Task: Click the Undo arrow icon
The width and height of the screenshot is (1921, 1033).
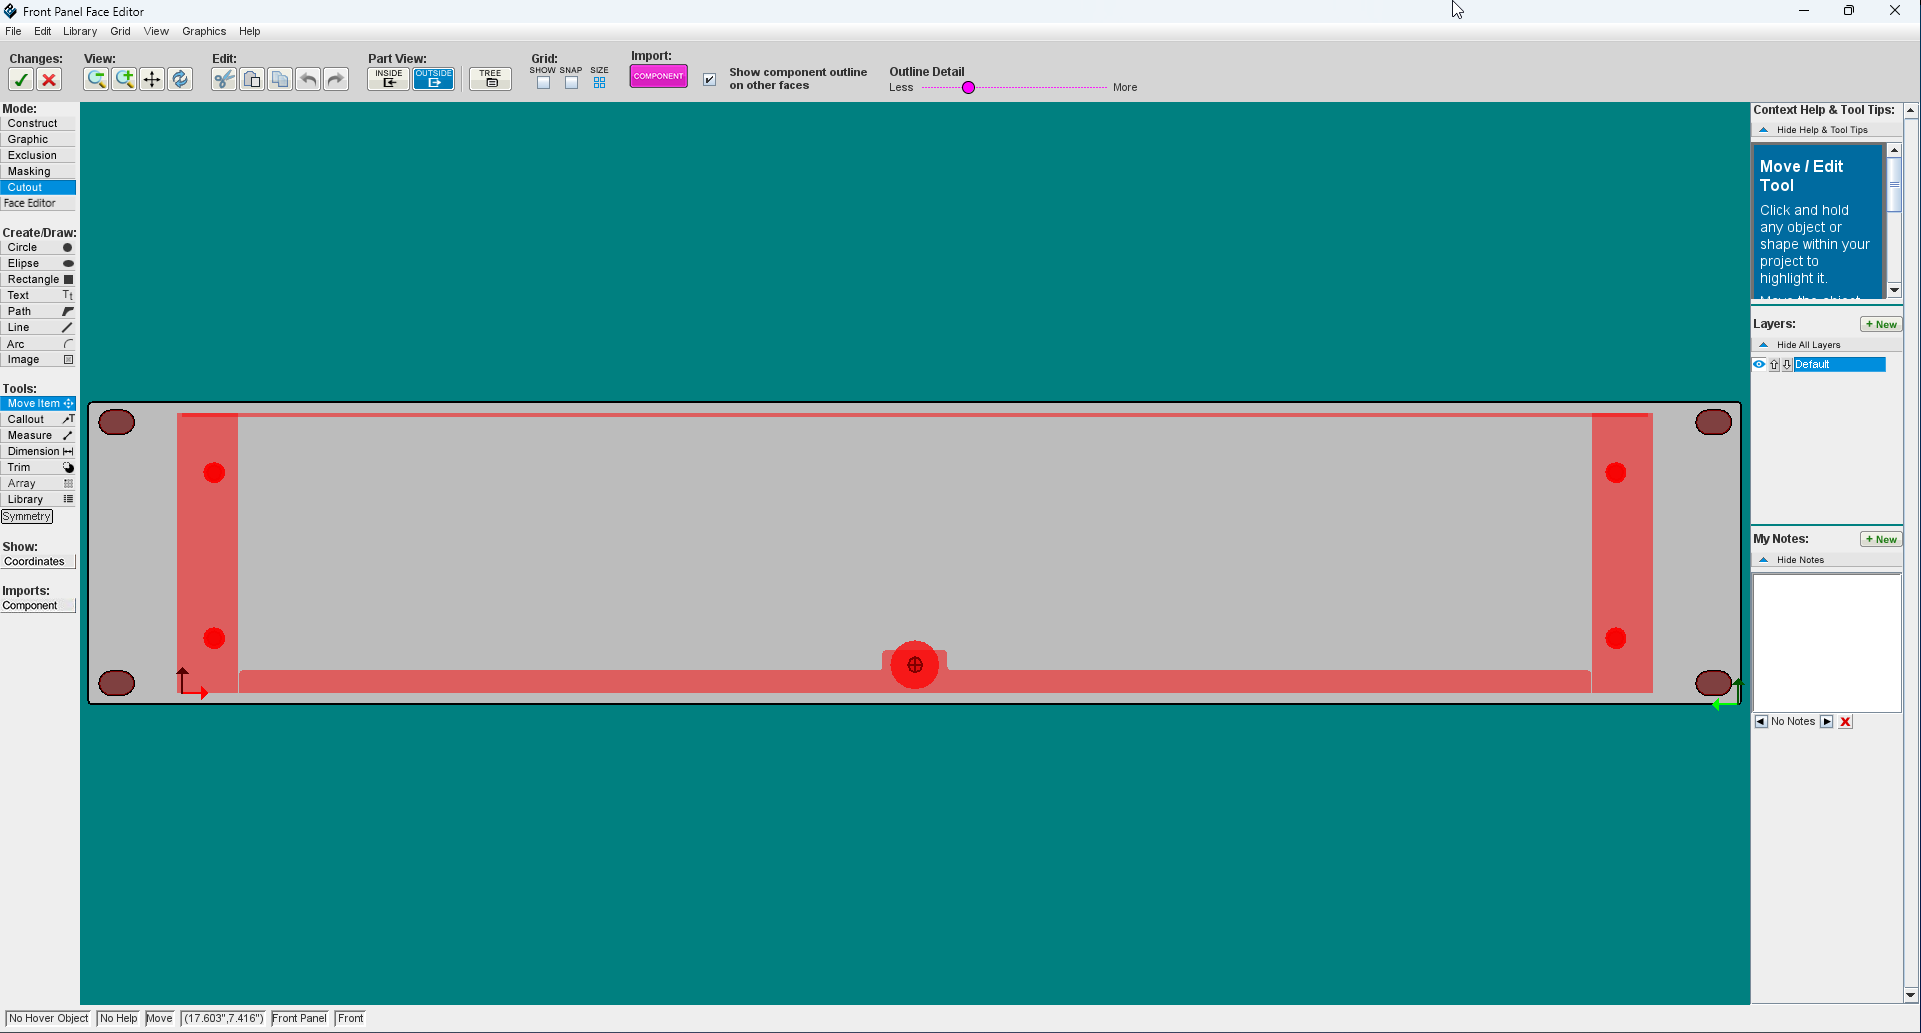Action: point(308,79)
